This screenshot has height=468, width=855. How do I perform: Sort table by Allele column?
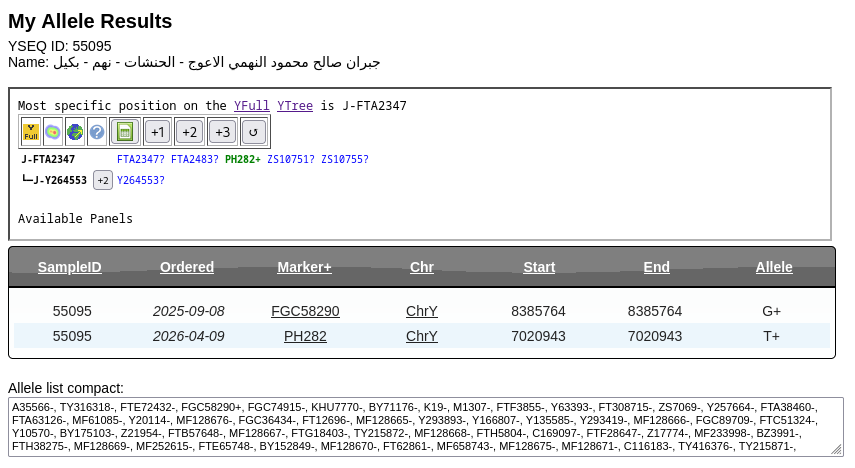click(x=774, y=267)
